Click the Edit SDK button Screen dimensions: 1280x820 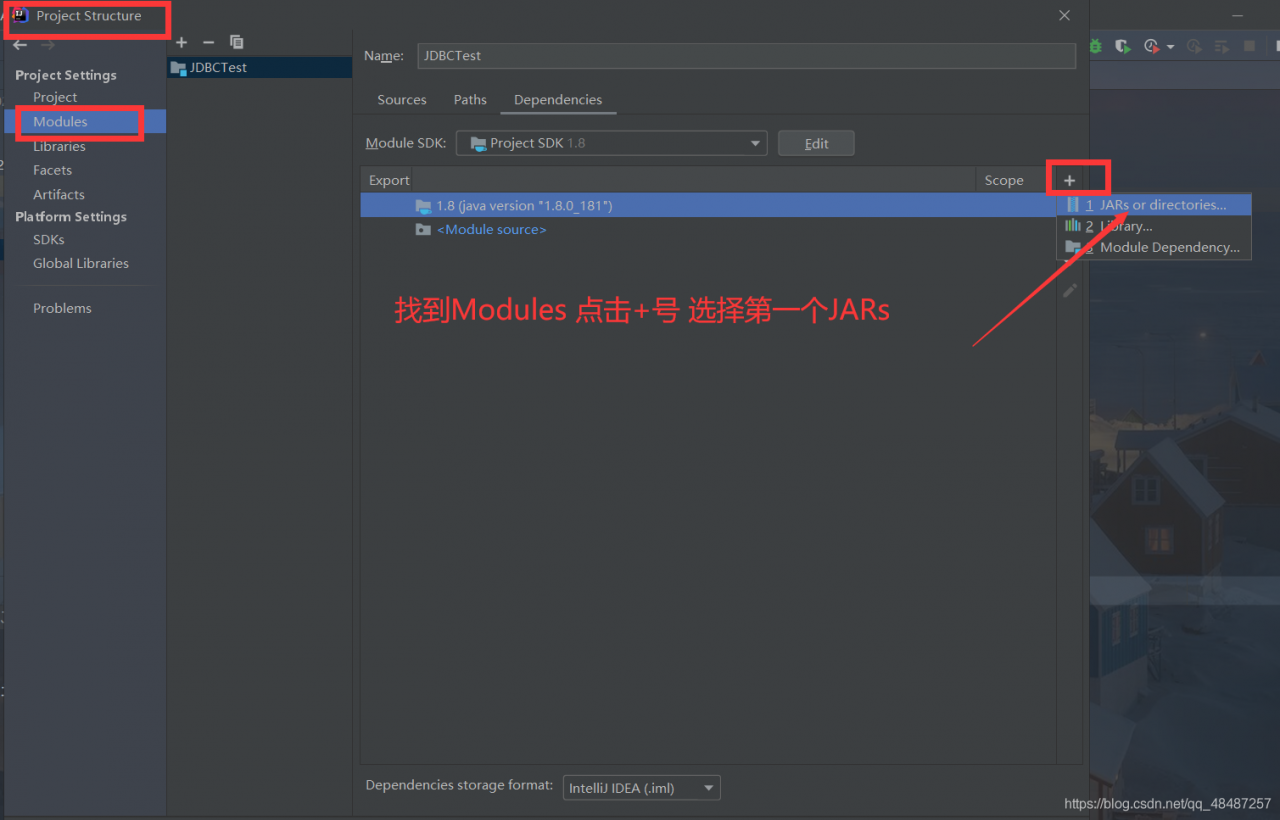pyautogui.click(x=816, y=143)
